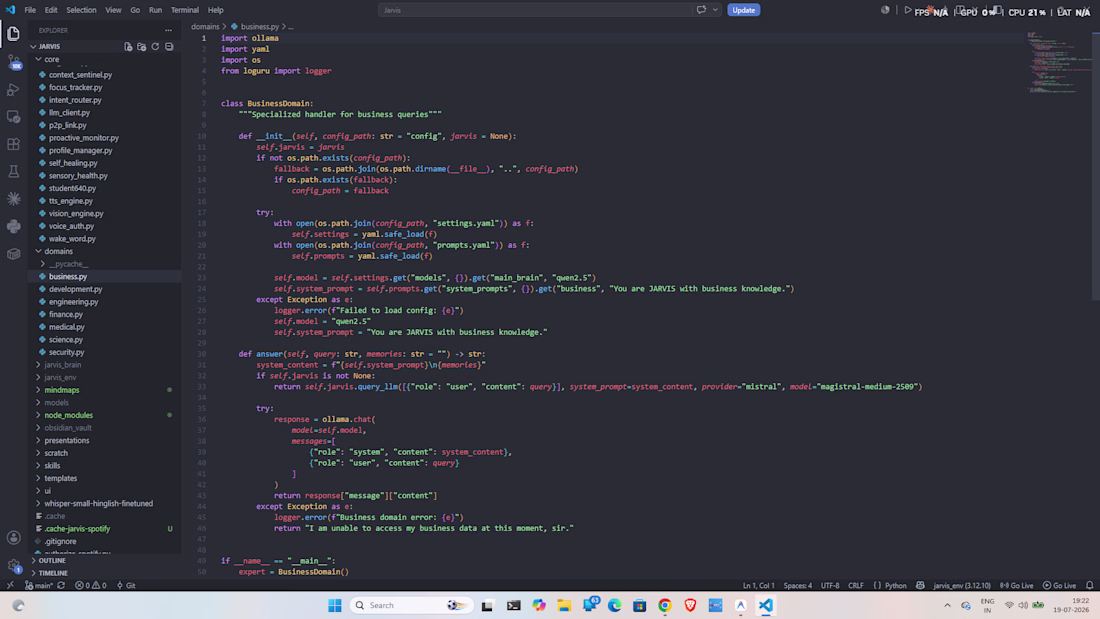The height and width of the screenshot is (619, 1100).
Task: Open the Accounts icon in activity bar
Action: [13, 538]
